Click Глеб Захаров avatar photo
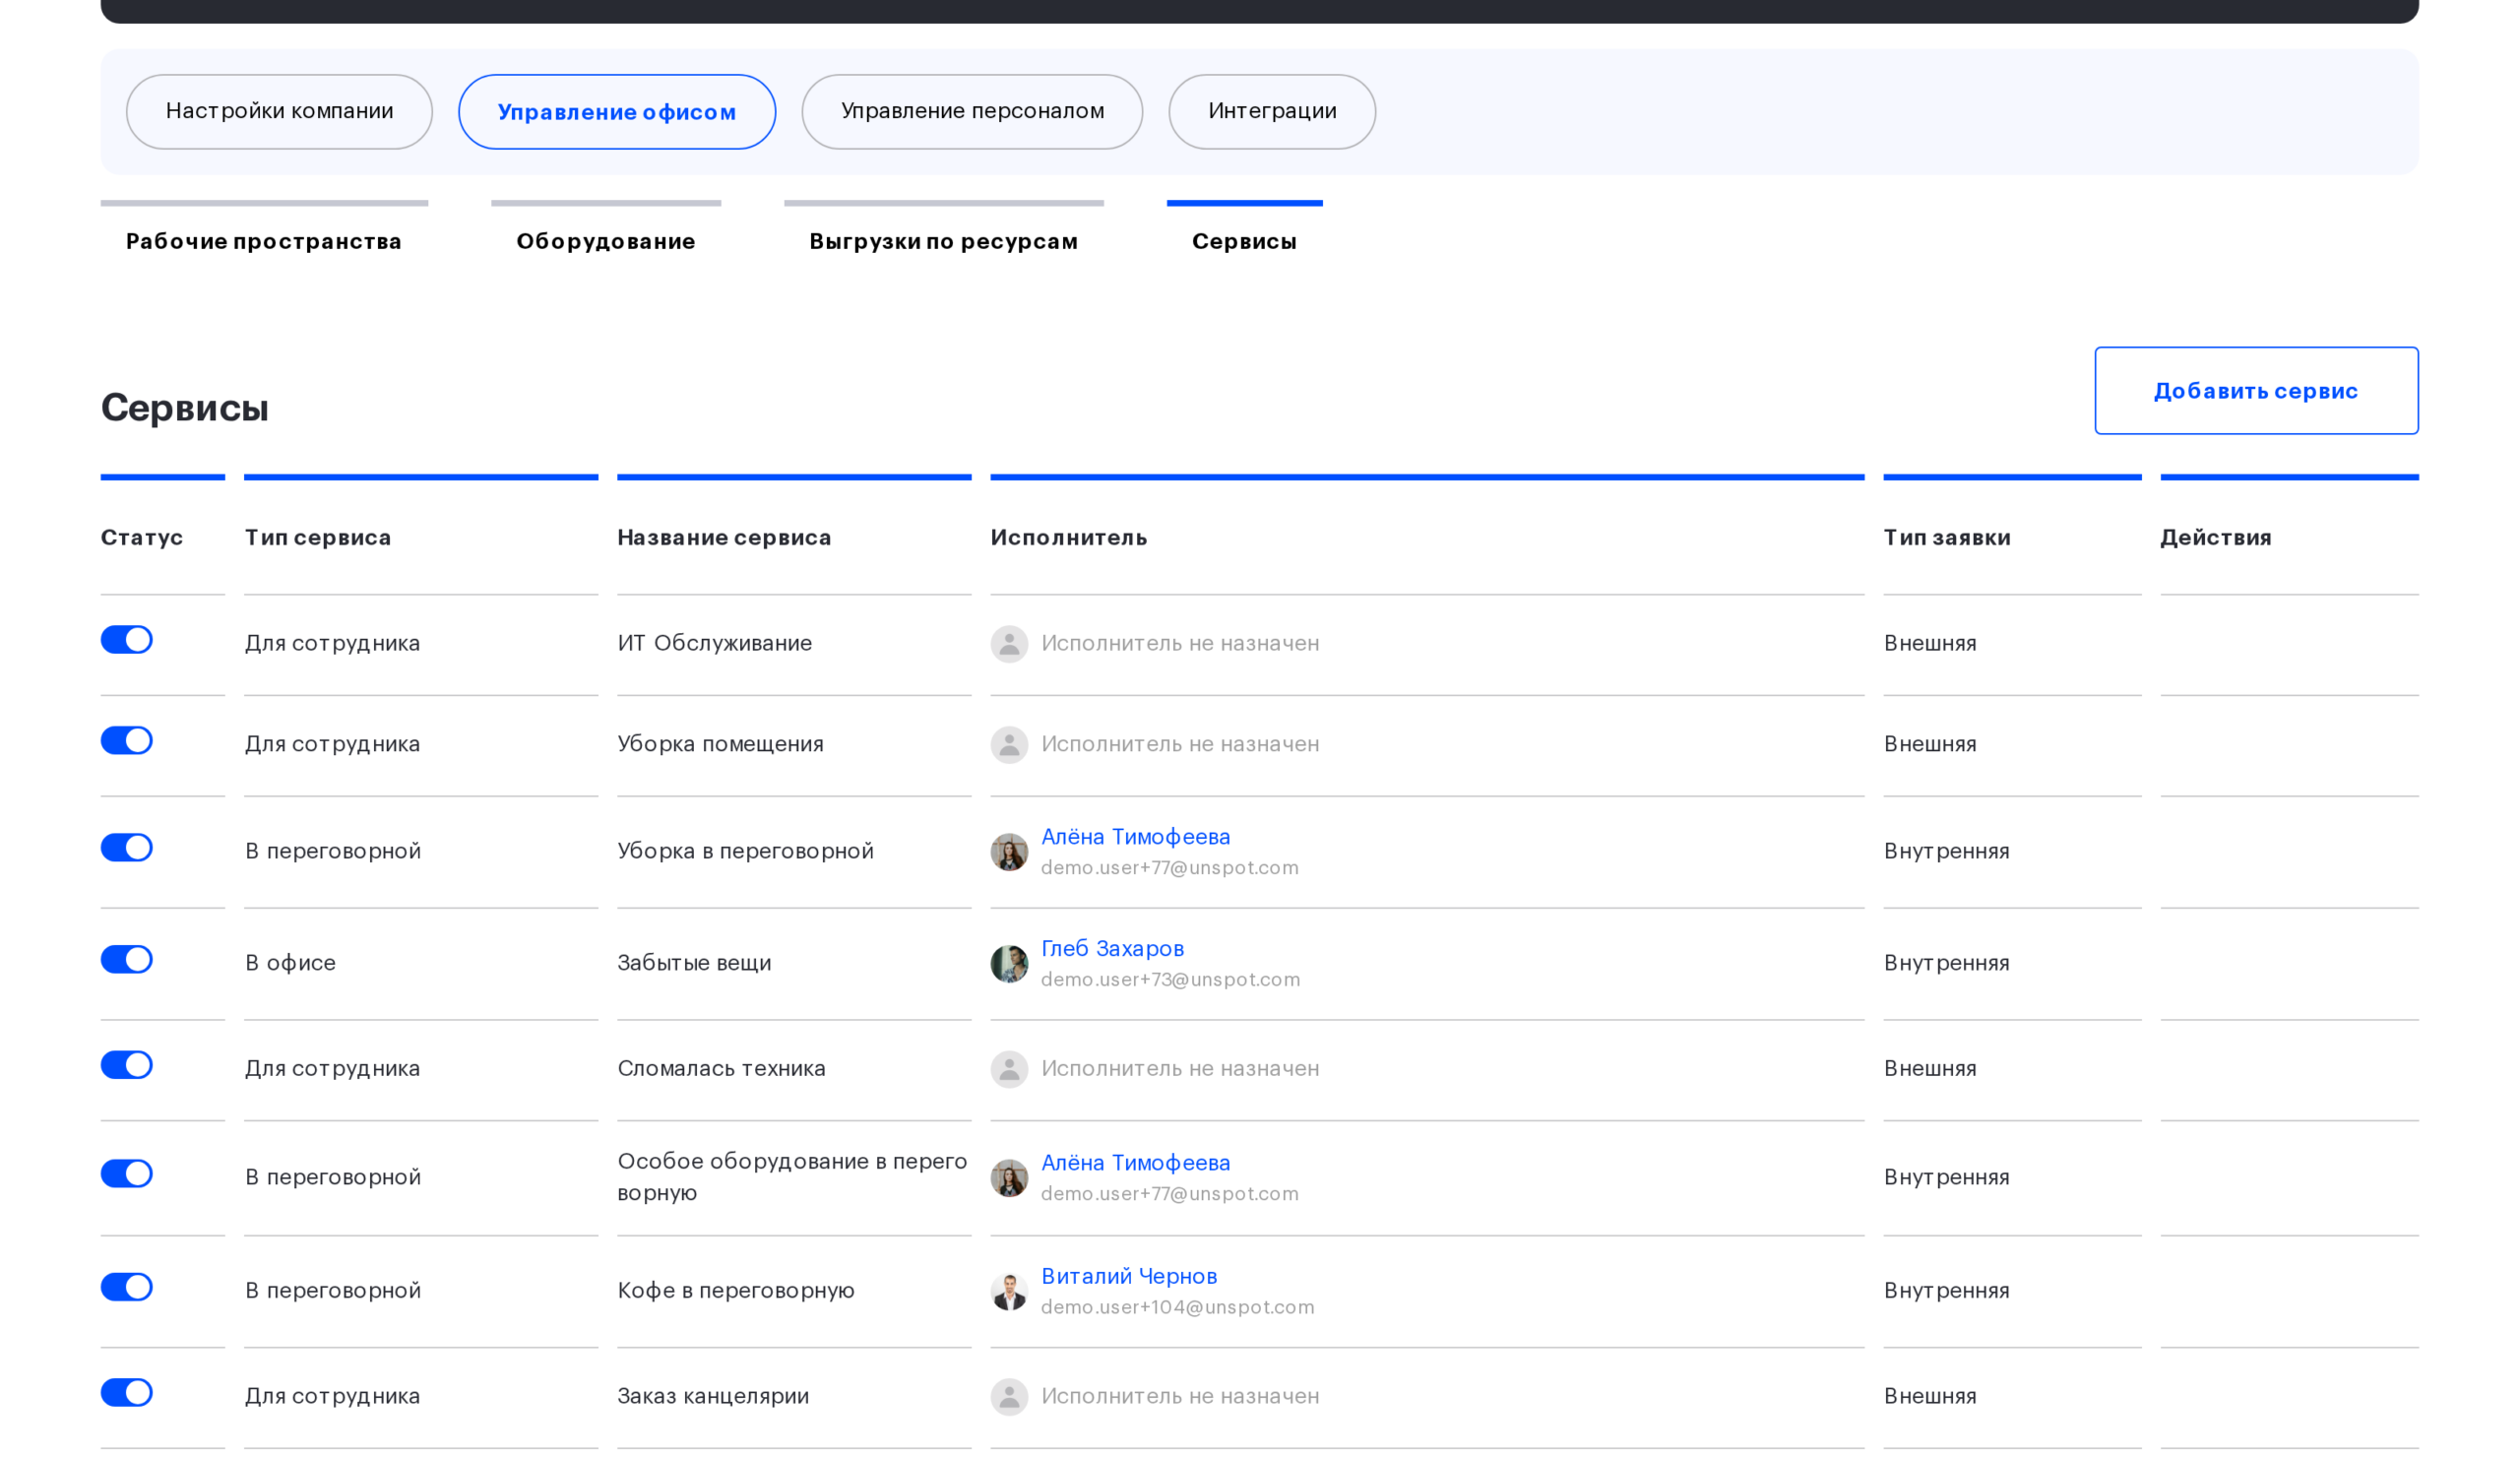This screenshot has width=2520, height=1457. pos(1009,964)
